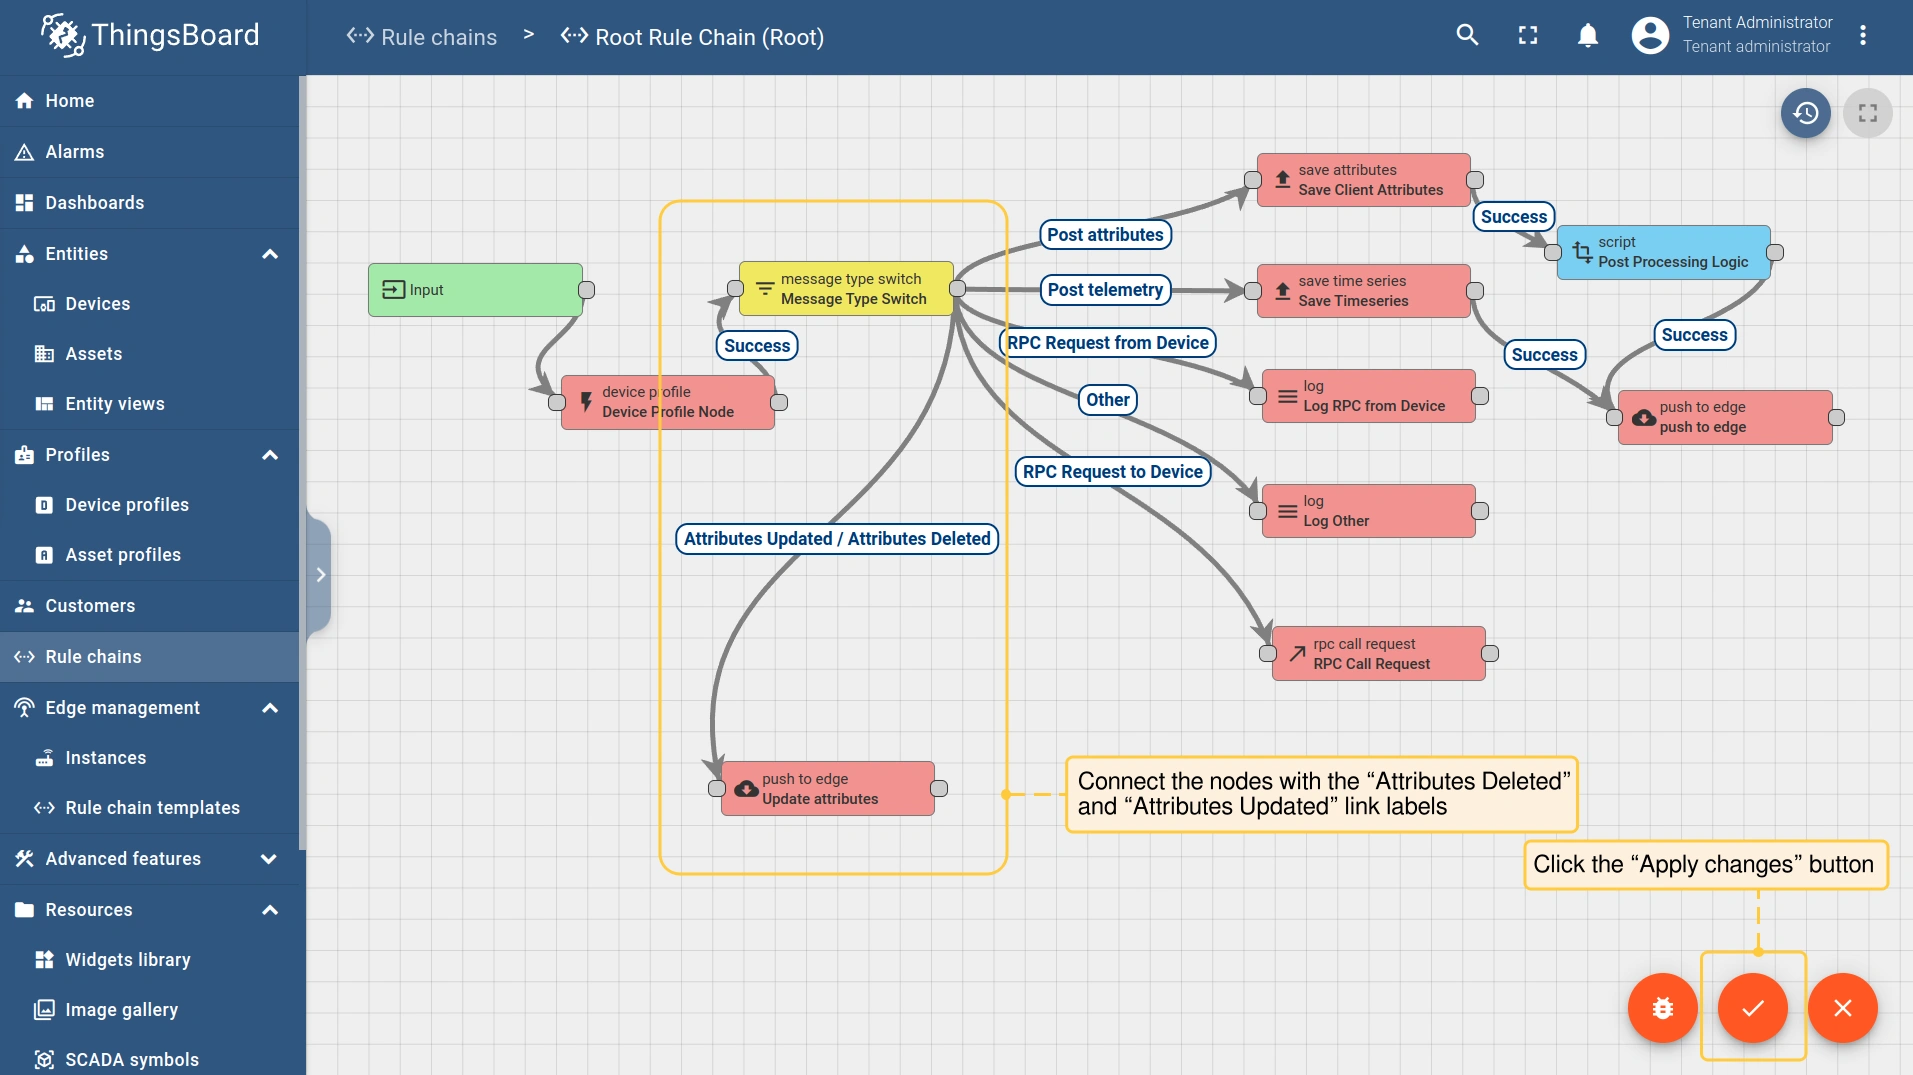The height and width of the screenshot is (1075, 1913).
Task: Expand the node library side panel
Action: [x=320, y=574]
